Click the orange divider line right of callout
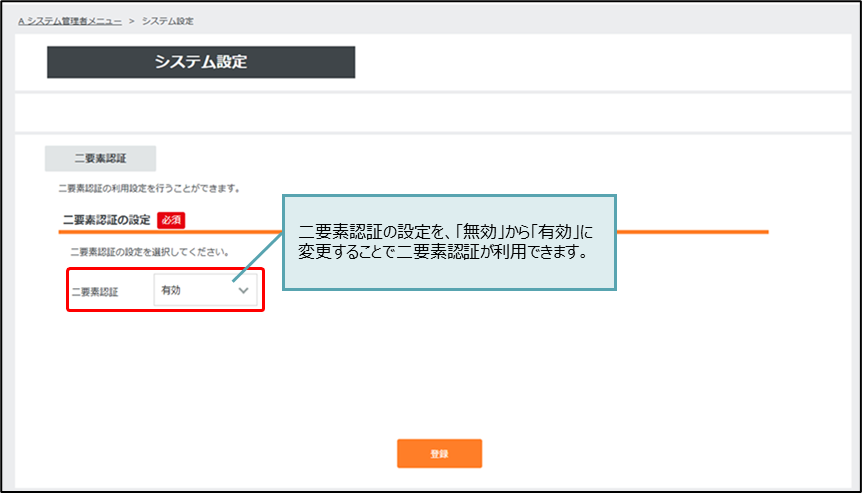This screenshot has width=862, height=493. click(690, 231)
